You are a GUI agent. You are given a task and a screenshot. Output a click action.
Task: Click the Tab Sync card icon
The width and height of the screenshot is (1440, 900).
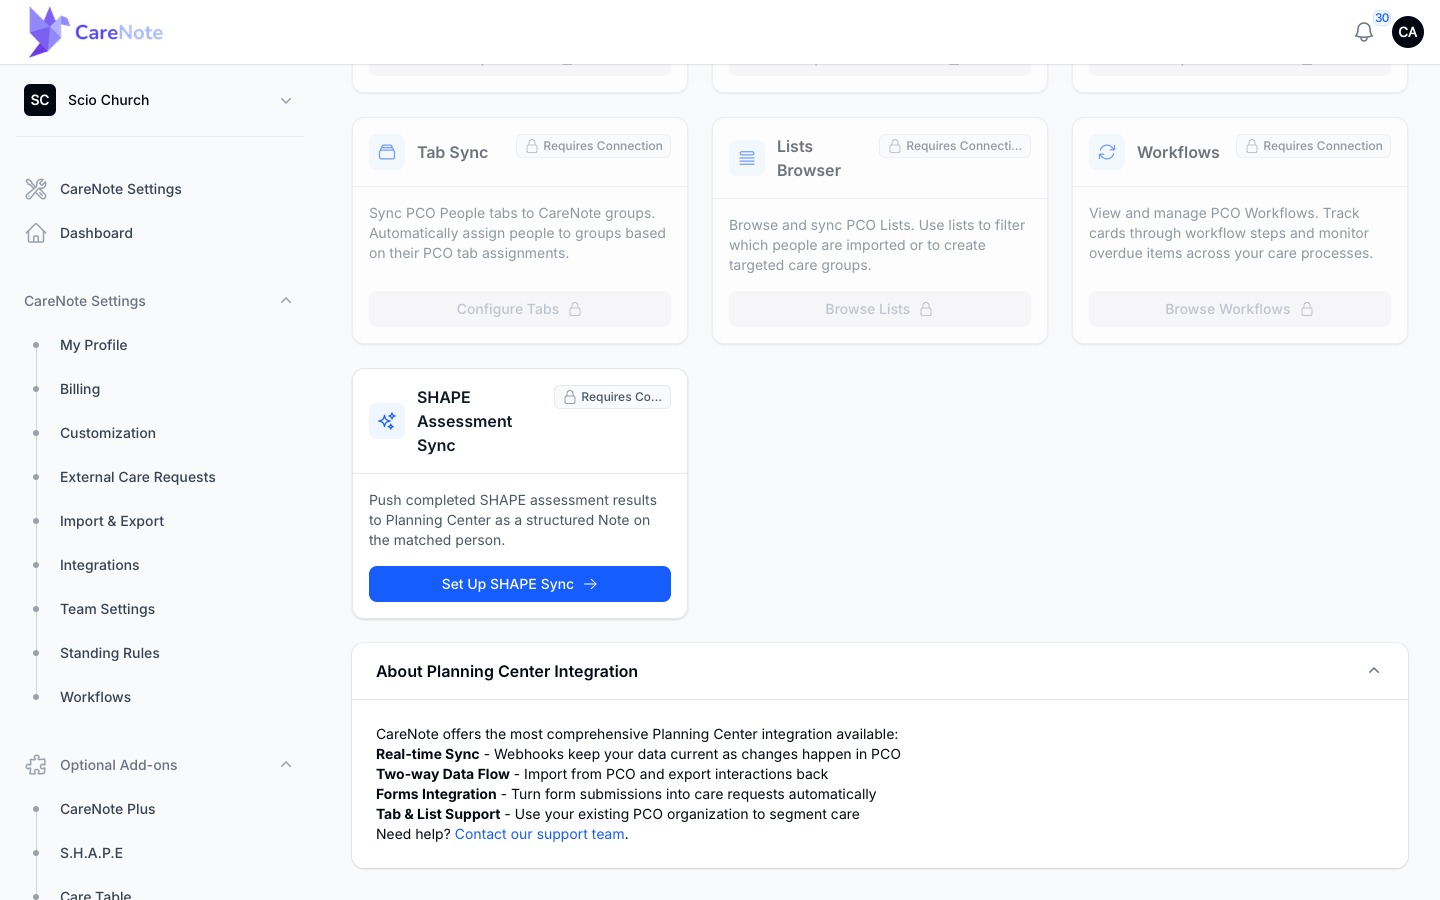point(387,152)
